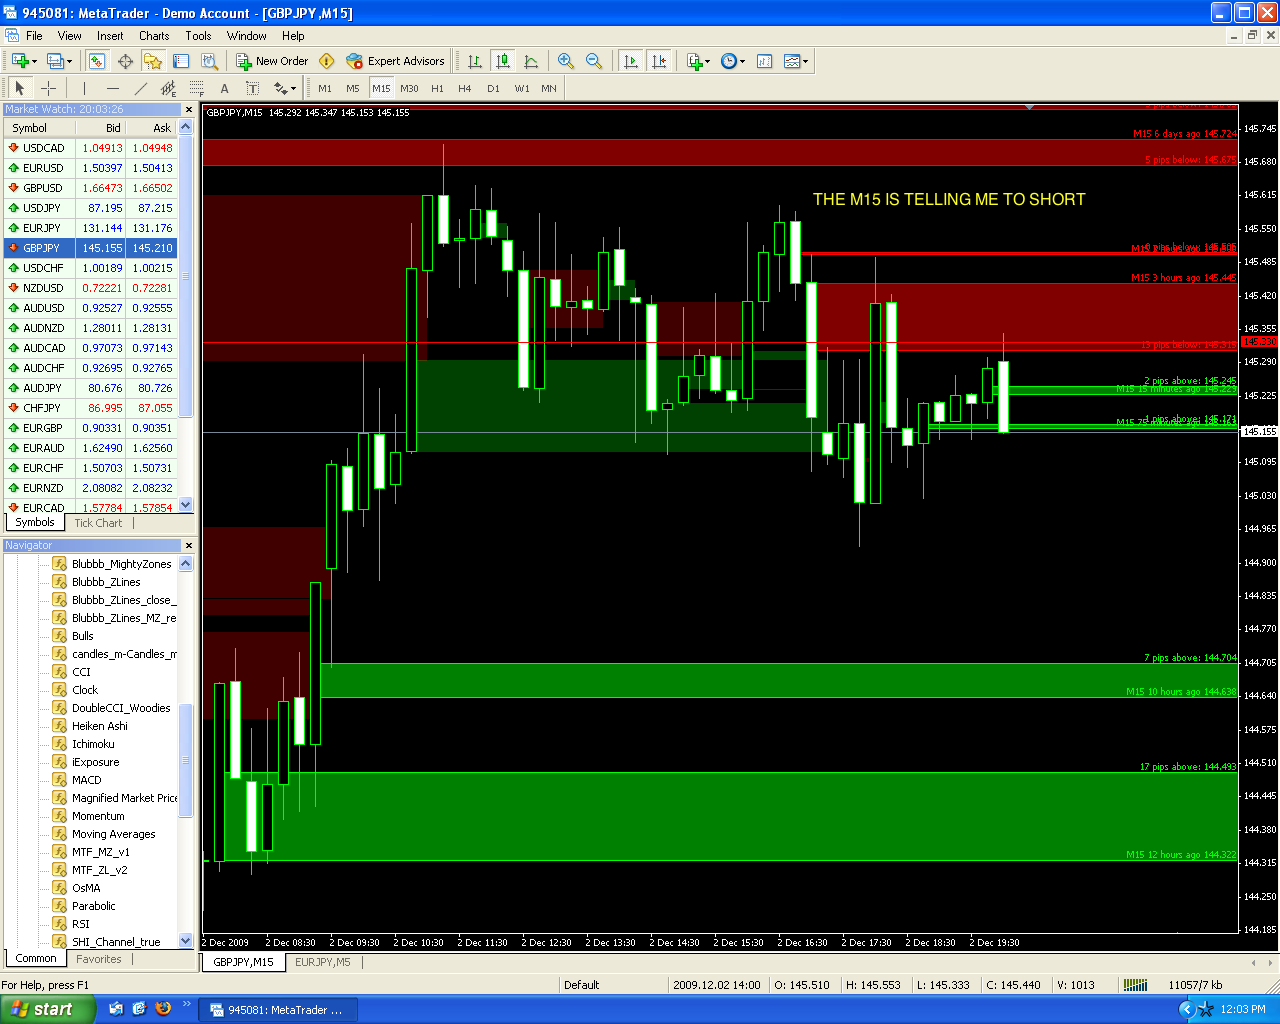Screen dimensions: 1280x1024
Task: Select the Vertical Line tool
Action: tap(84, 88)
